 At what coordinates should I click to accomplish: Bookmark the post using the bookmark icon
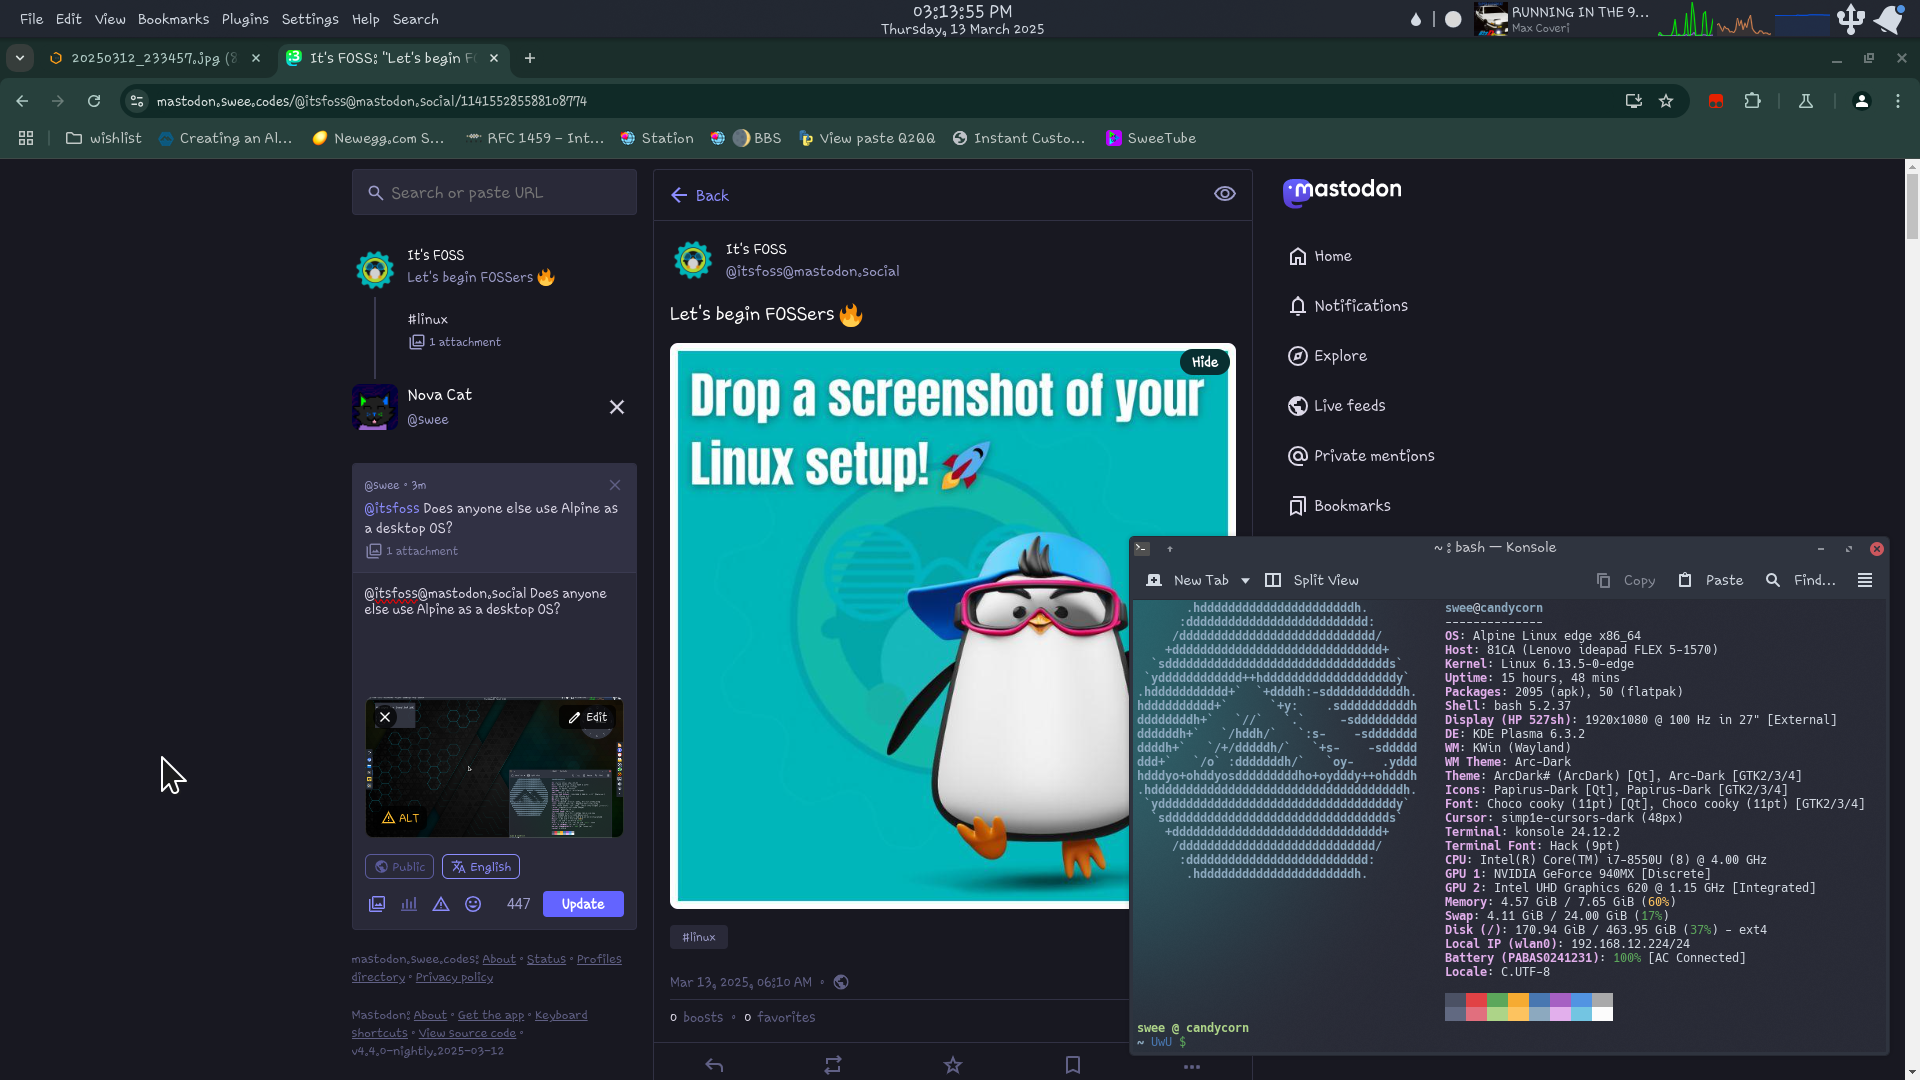coord(1073,1065)
